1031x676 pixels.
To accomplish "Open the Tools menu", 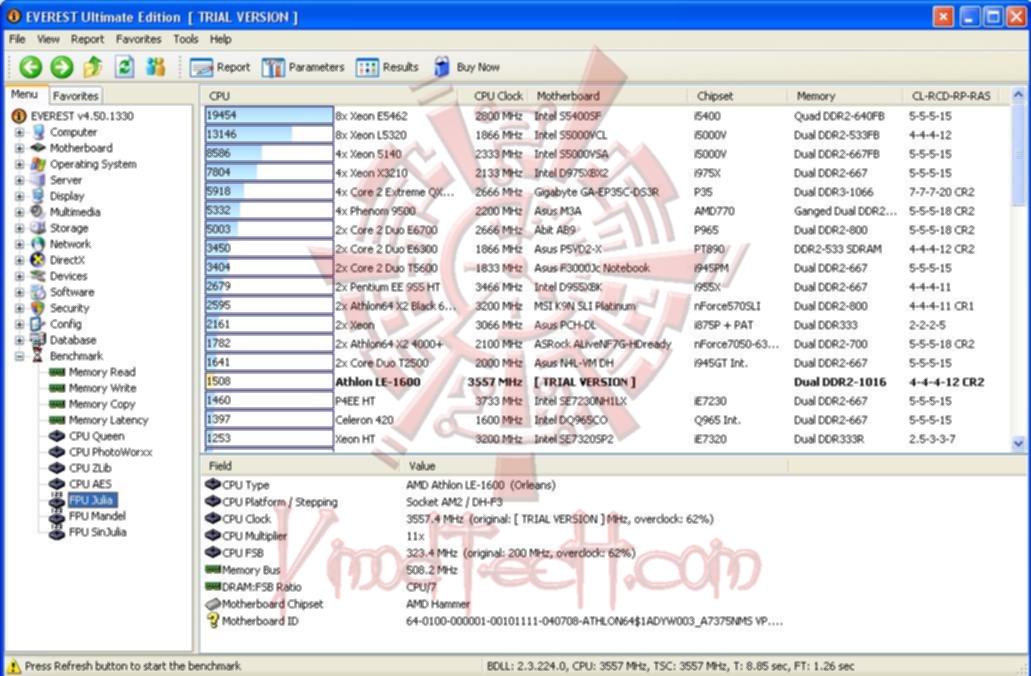I will 185,39.
